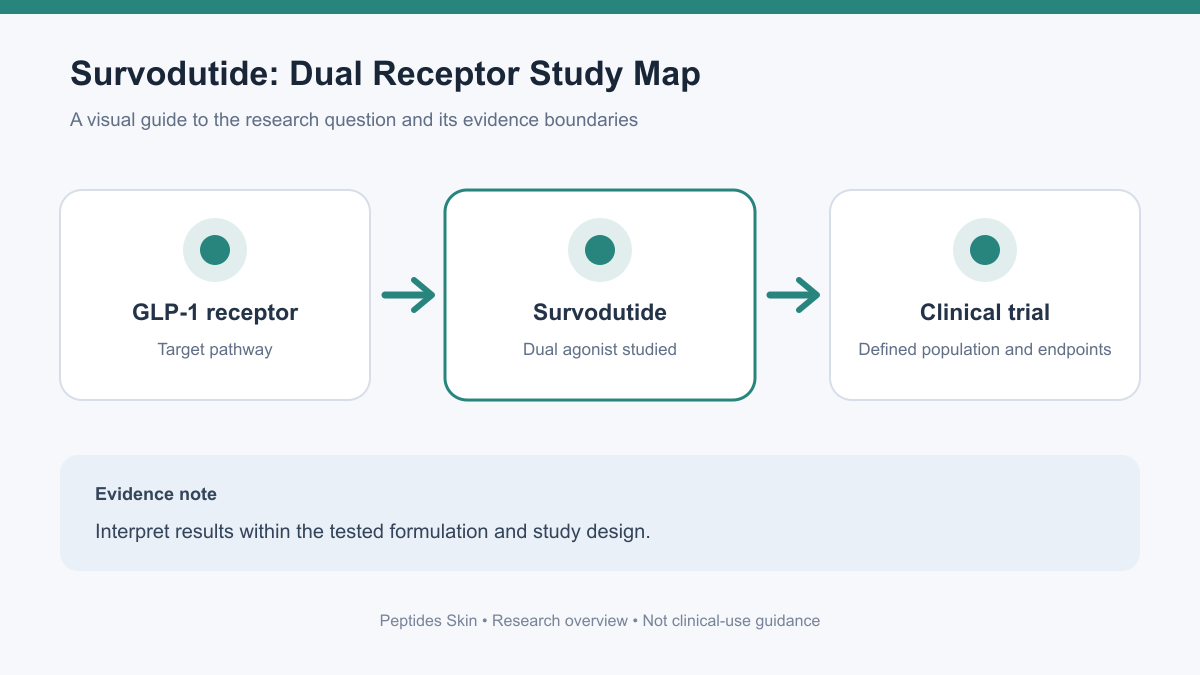Click the 'Interpret results within the tested formulation' sentence

click(x=373, y=531)
